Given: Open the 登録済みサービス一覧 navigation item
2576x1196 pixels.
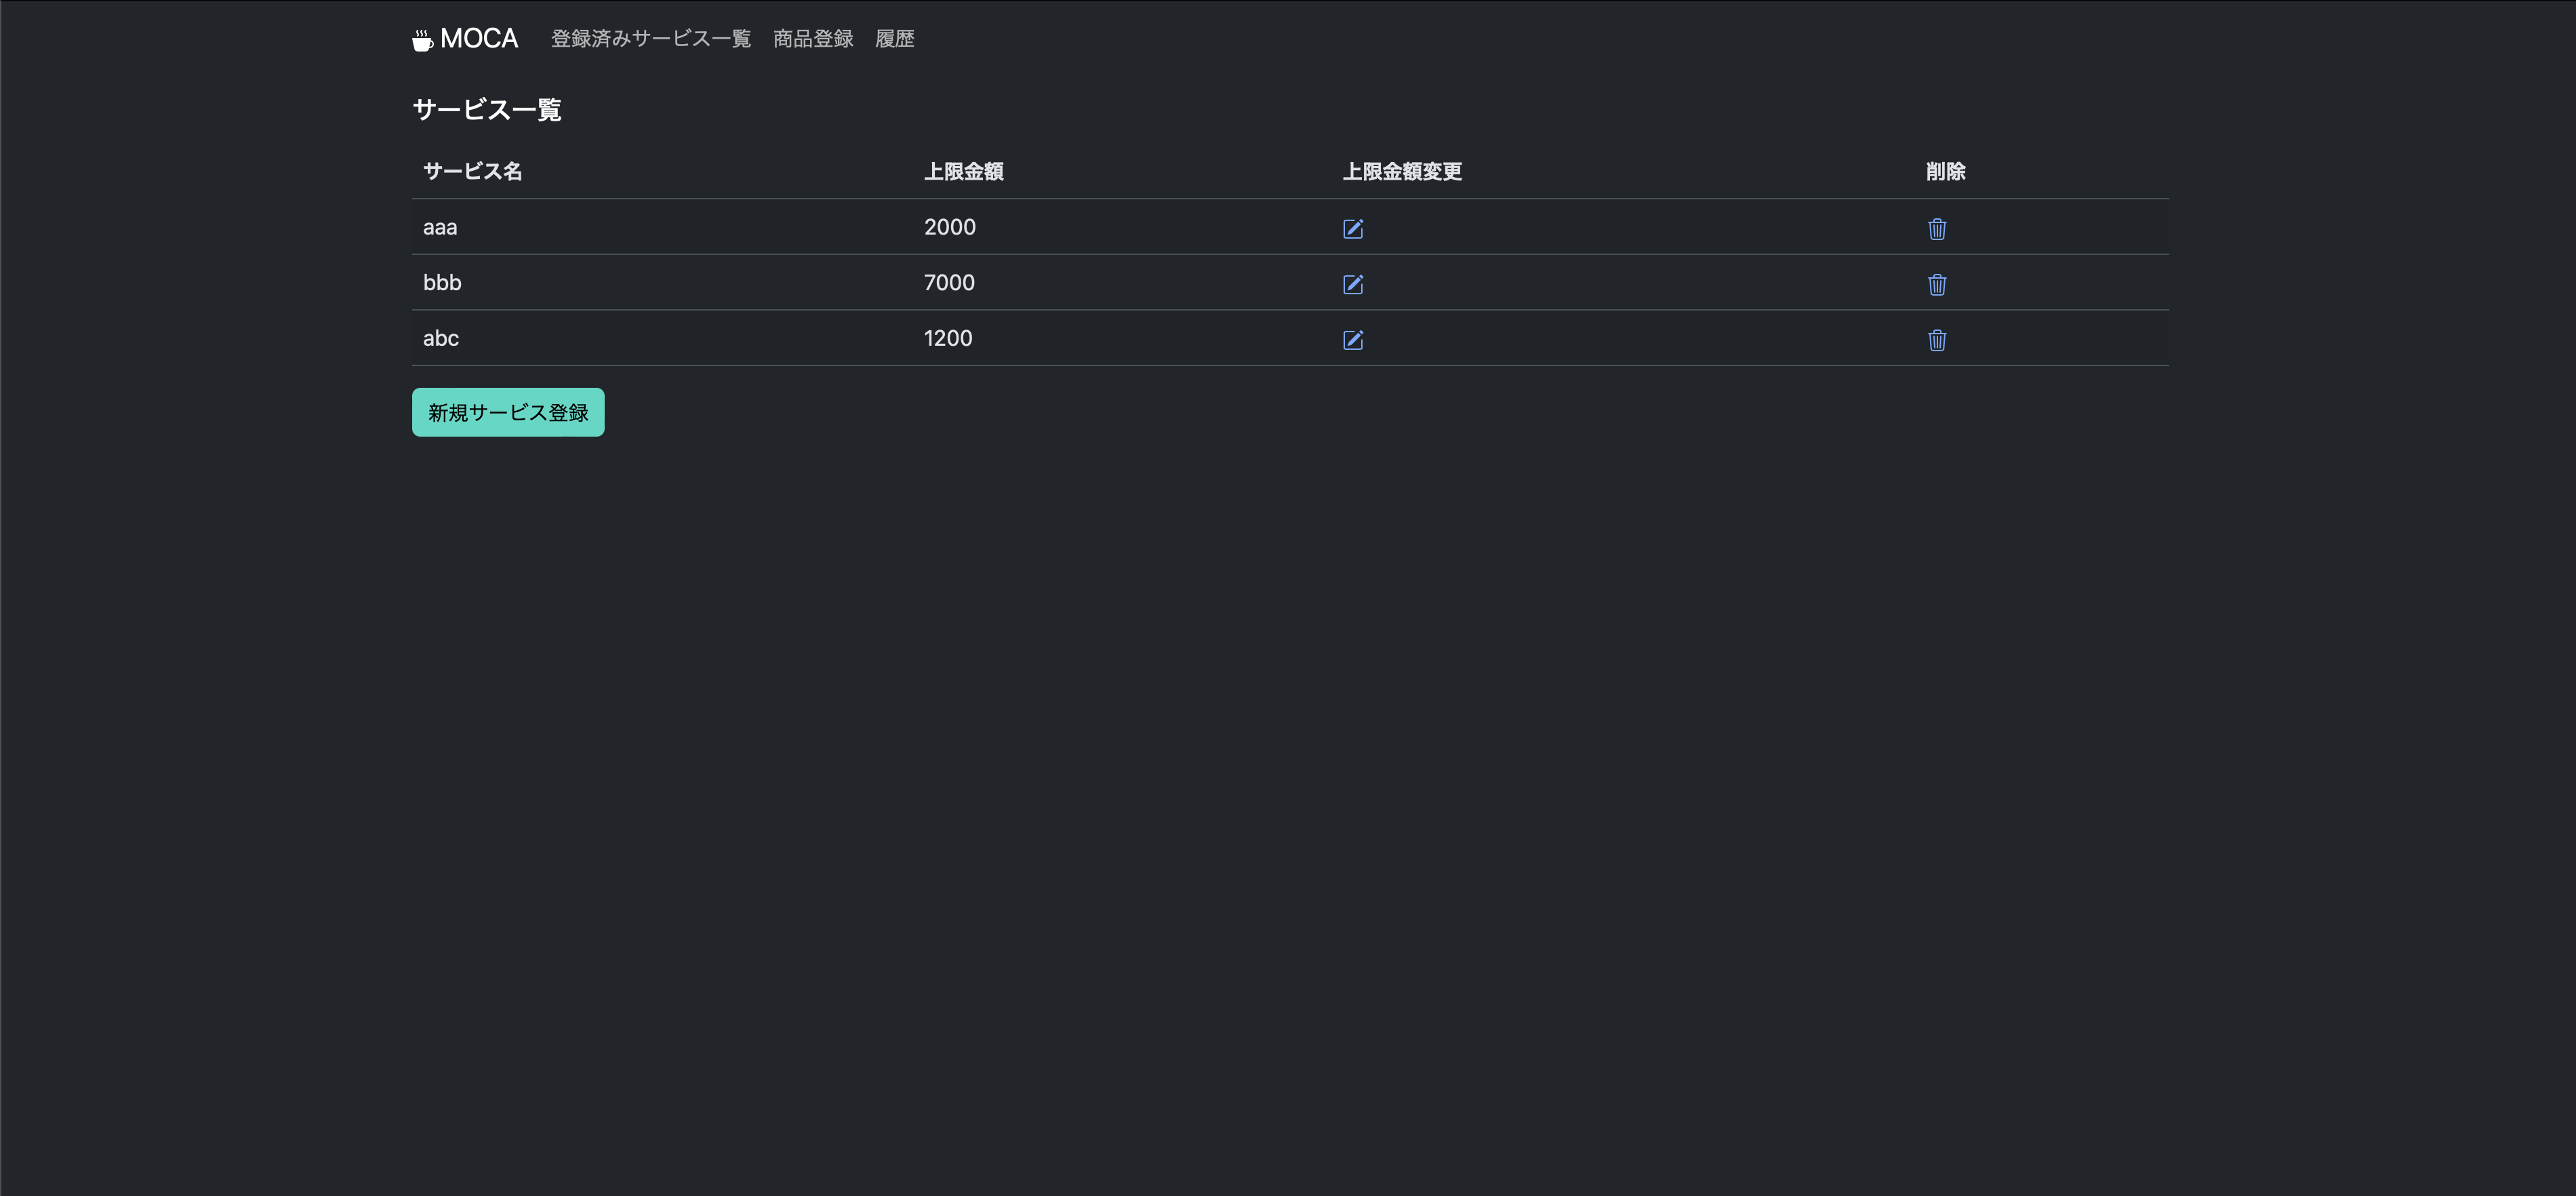Looking at the screenshot, I should point(650,39).
